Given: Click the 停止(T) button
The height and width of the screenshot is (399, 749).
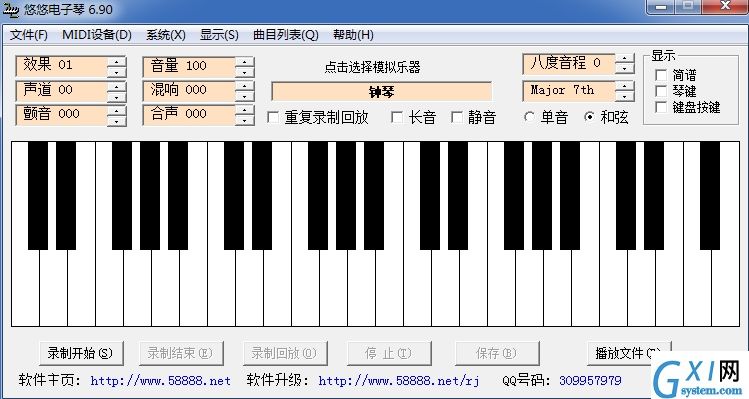Looking at the screenshot, I should click(389, 354).
